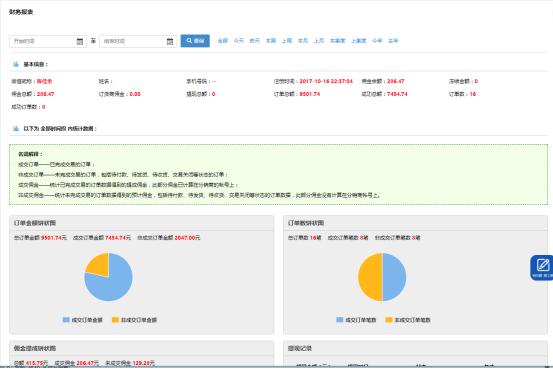Screen dimensions: 553x369
Task: Click the floating blue edit note icon
Action: tap(542, 267)
